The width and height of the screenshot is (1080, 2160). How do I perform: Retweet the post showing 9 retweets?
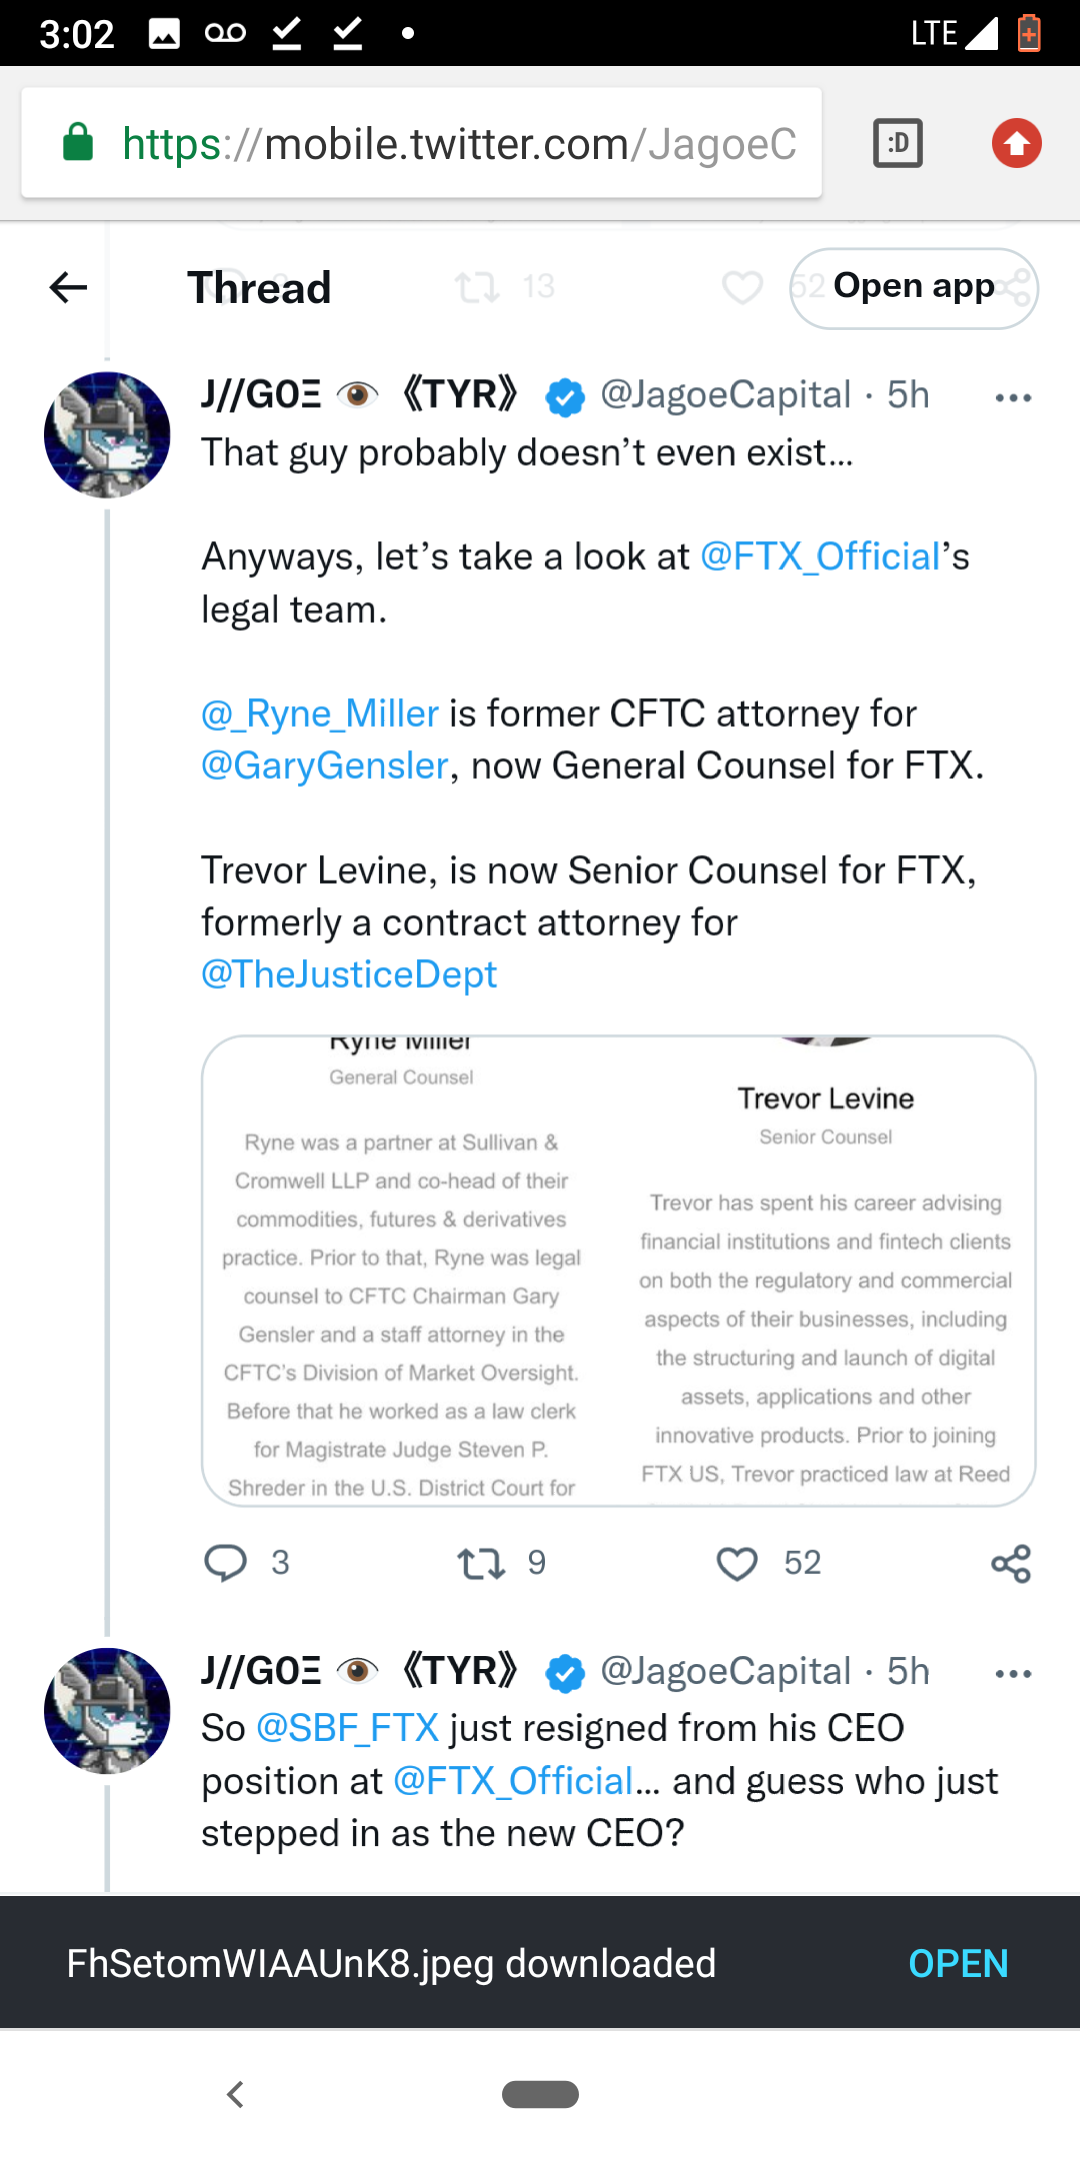(x=481, y=1563)
